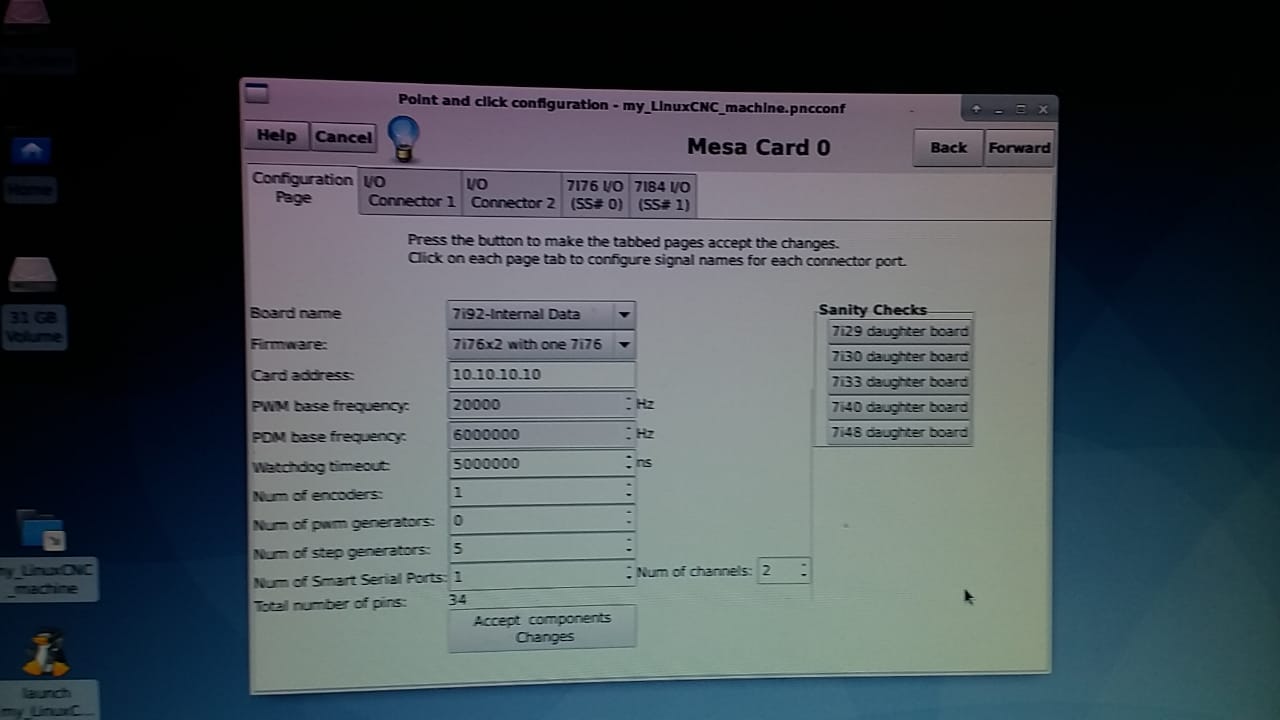Viewport: 1280px width, 720px height.
Task: Select the Configuration Page tab
Action: [x=301, y=188]
